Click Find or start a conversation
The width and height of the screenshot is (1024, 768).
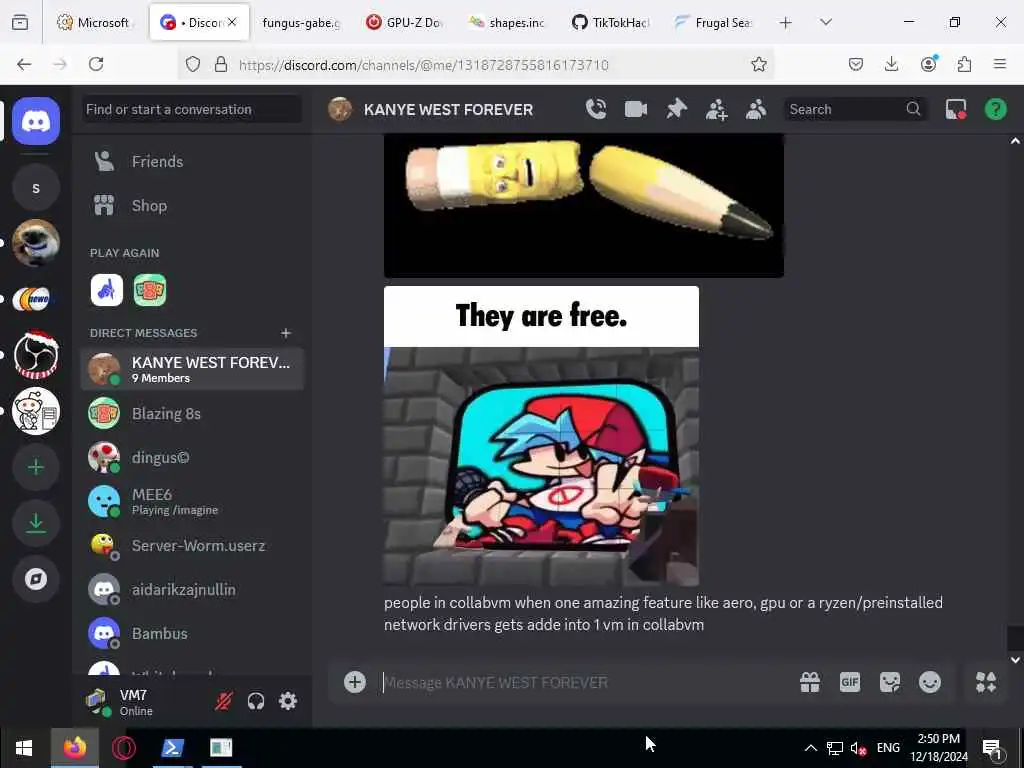coord(192,109)
